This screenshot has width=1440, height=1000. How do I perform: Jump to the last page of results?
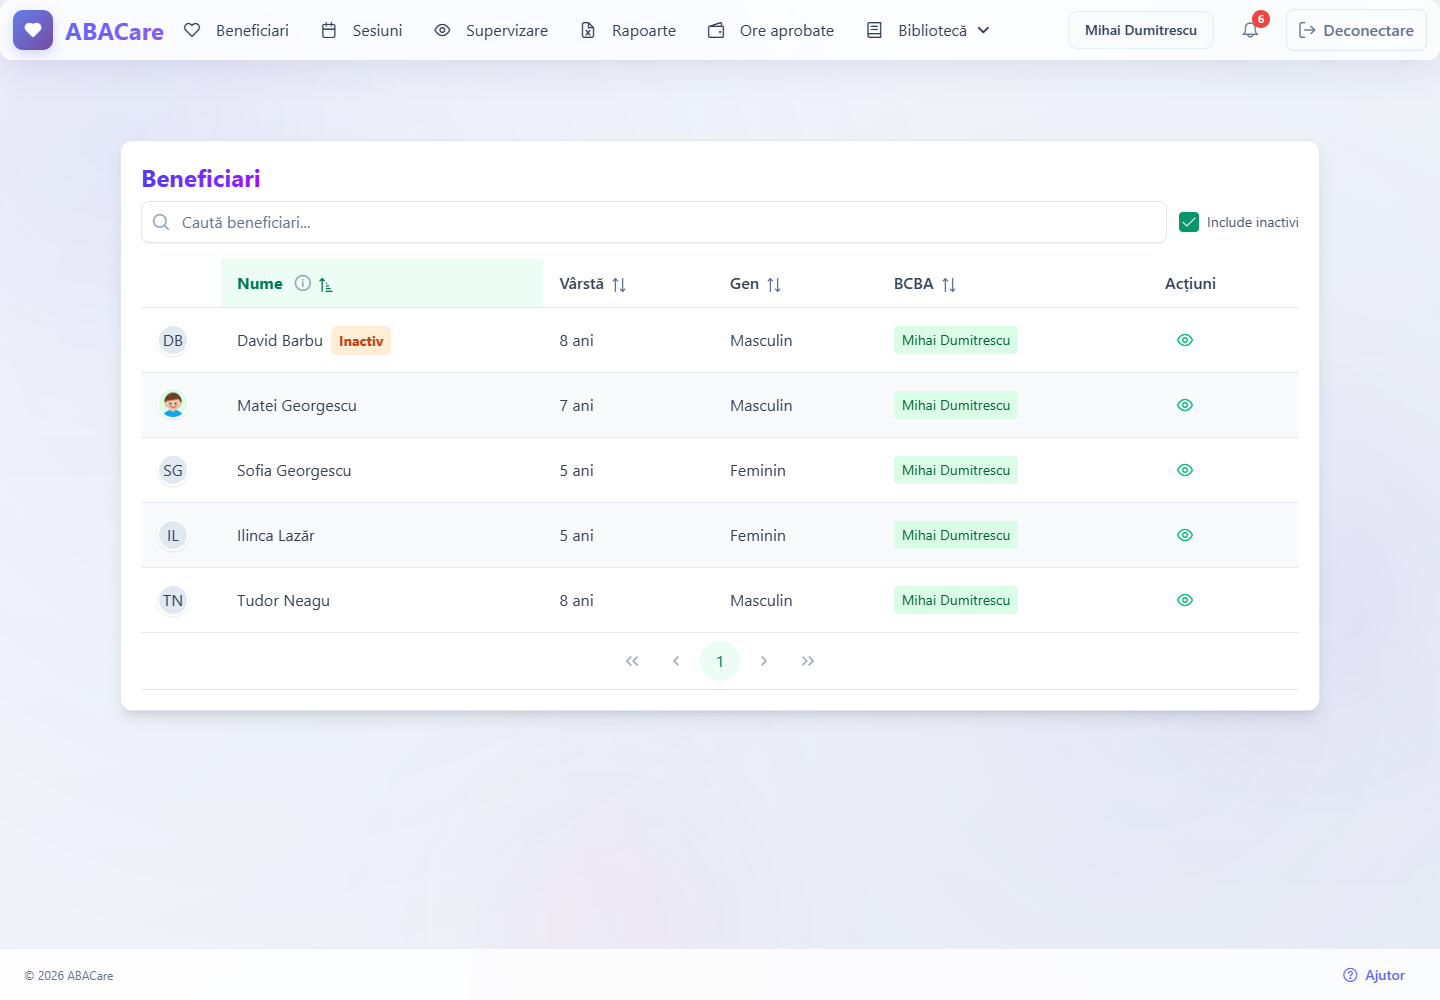808,661
